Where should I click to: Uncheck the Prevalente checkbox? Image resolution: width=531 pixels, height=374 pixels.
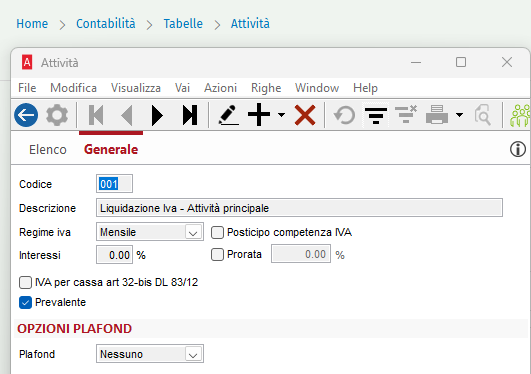tap(25, 302)
